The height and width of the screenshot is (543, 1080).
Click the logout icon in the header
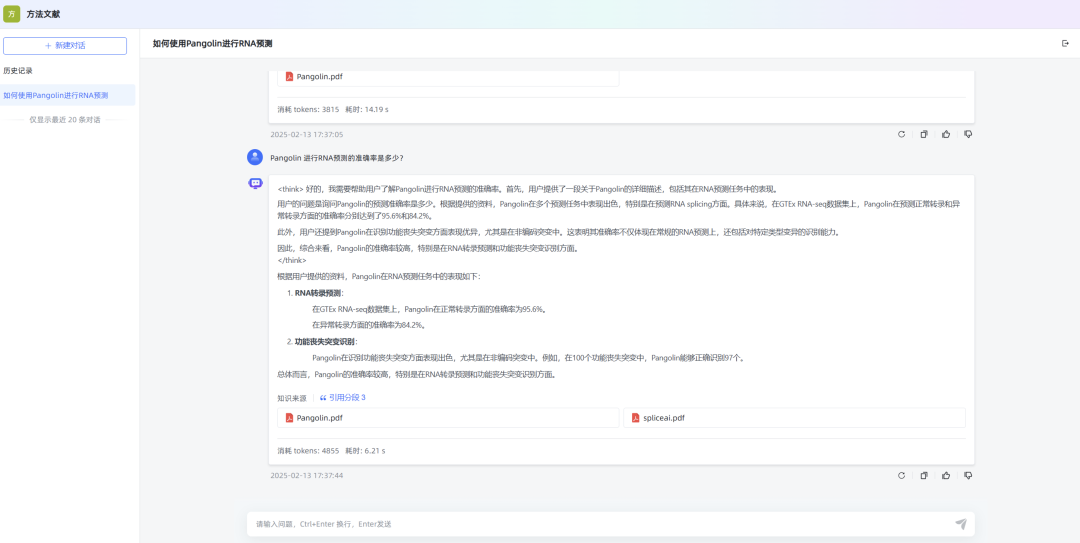[x=1066, y=43]
